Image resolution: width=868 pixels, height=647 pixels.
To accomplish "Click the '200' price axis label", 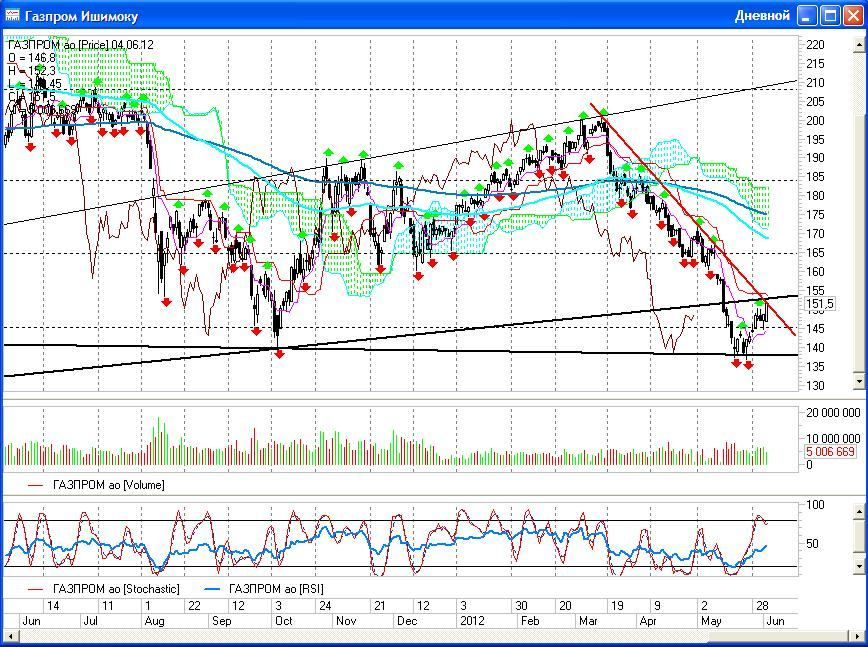I will click(x=815, y=121).
